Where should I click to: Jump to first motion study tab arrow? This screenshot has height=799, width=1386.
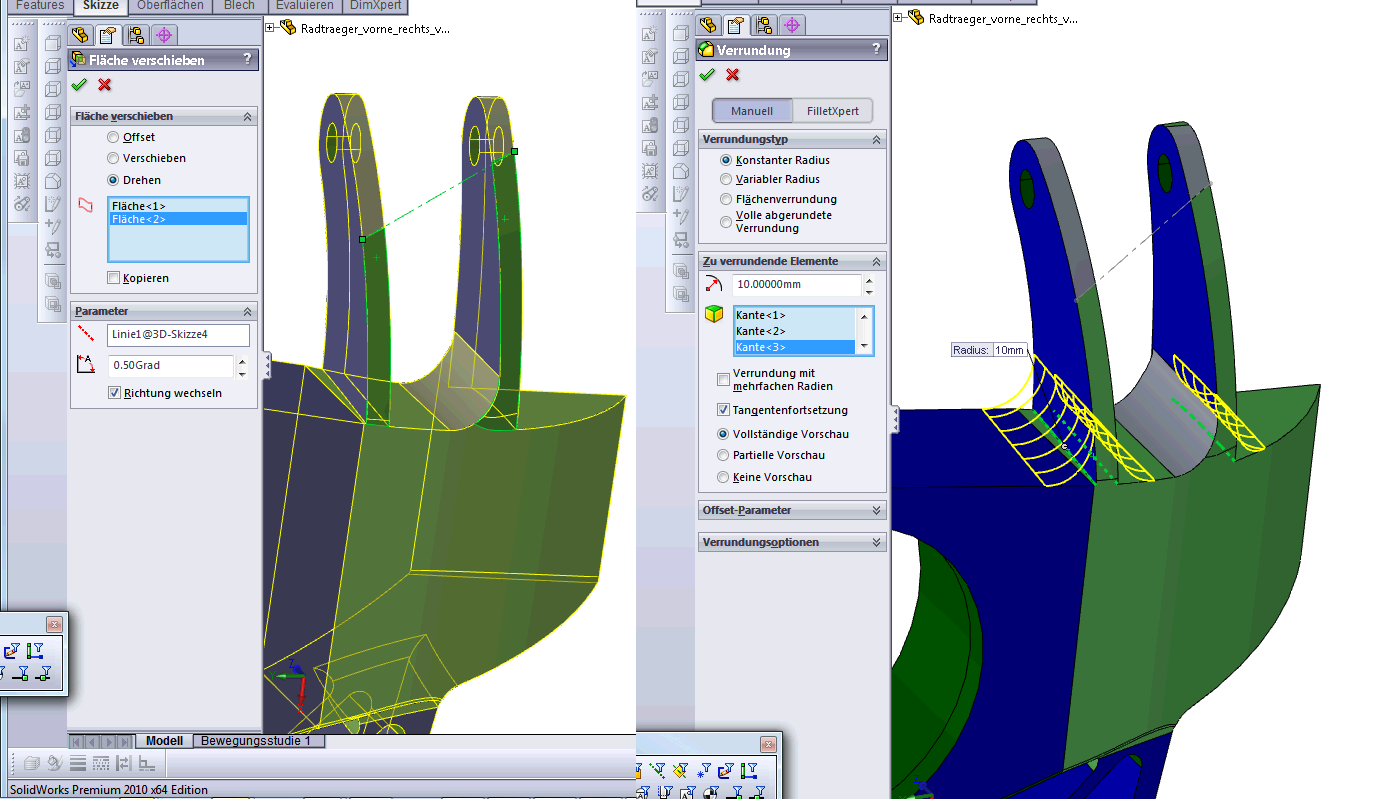coord(77,741)
